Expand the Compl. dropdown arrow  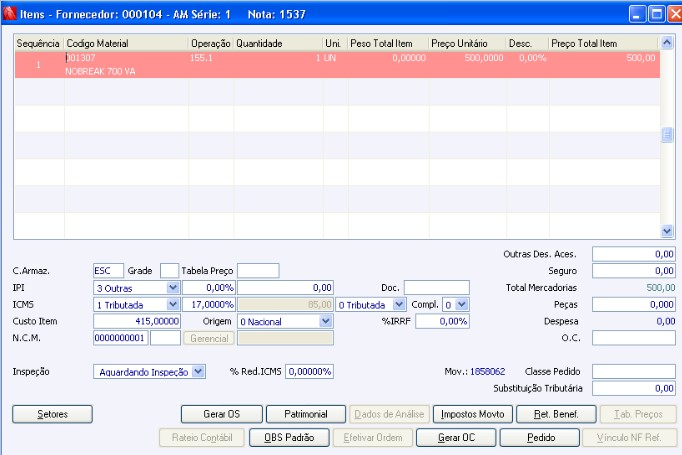[x=462, y=304]
